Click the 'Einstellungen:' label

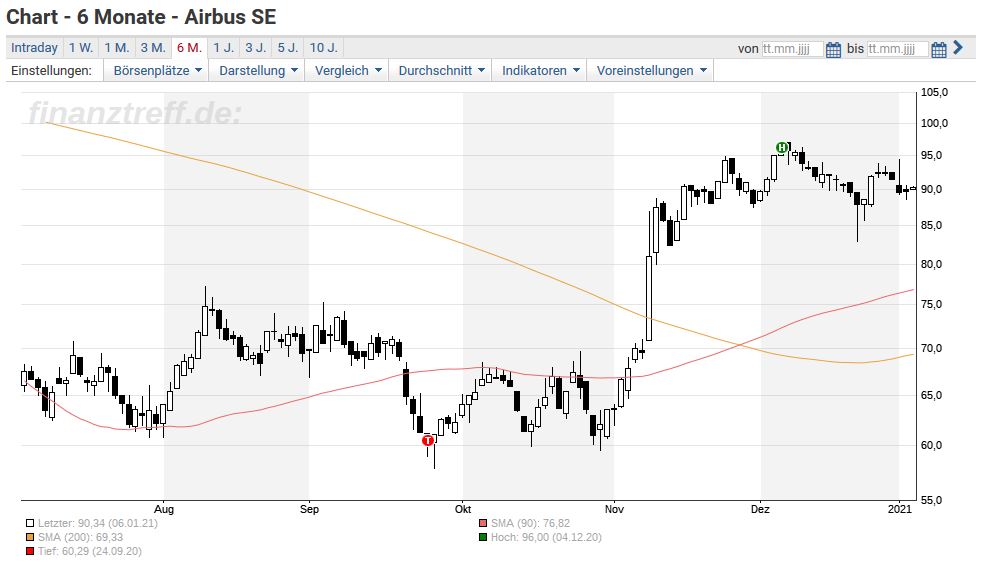click(51, 70)
